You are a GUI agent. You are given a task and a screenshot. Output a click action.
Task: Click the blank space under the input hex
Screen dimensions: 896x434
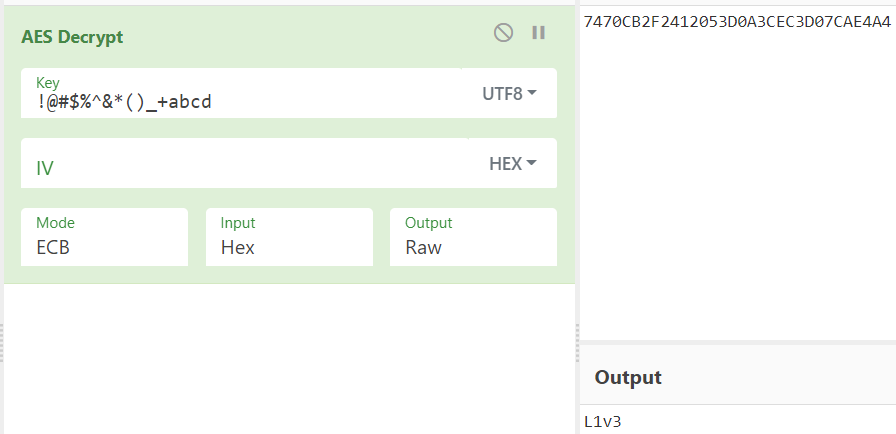(738, 180)
